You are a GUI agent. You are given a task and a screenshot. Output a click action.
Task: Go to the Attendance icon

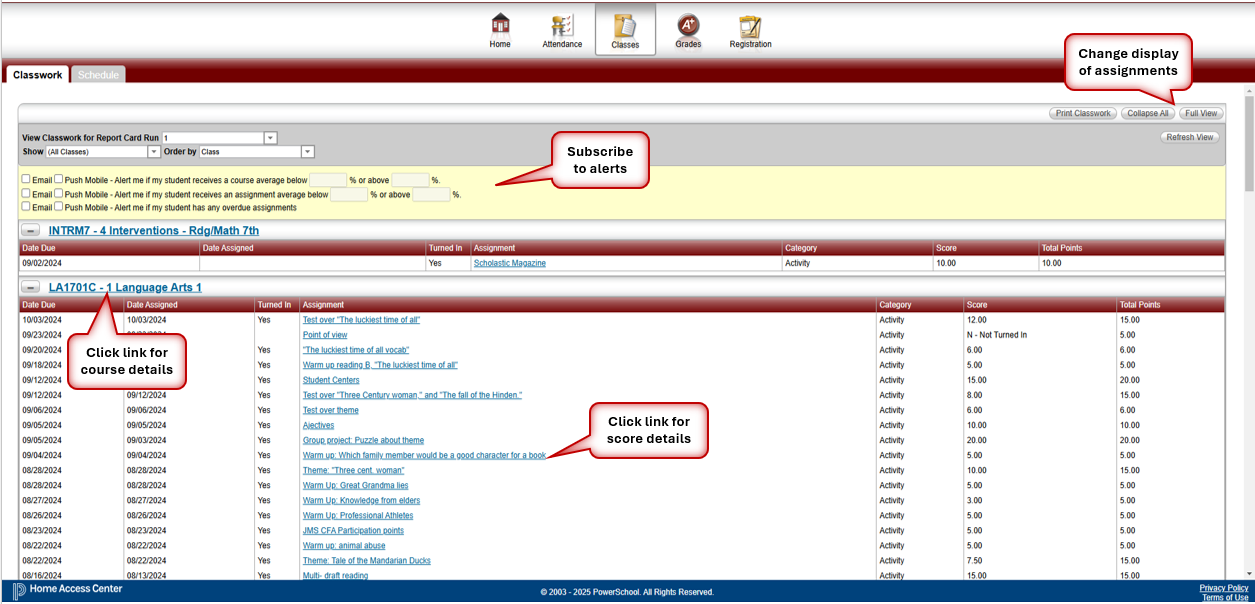click(562, 30)
